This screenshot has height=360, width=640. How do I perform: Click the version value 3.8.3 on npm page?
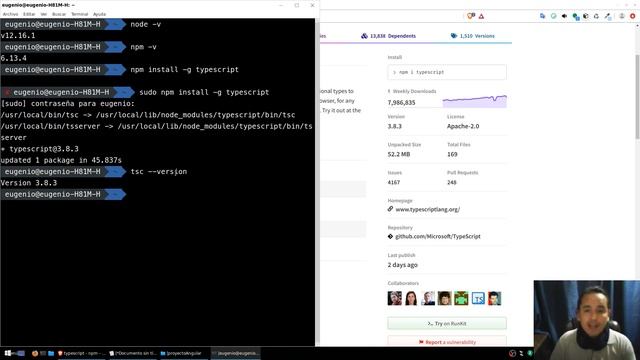tap(394, 126)
